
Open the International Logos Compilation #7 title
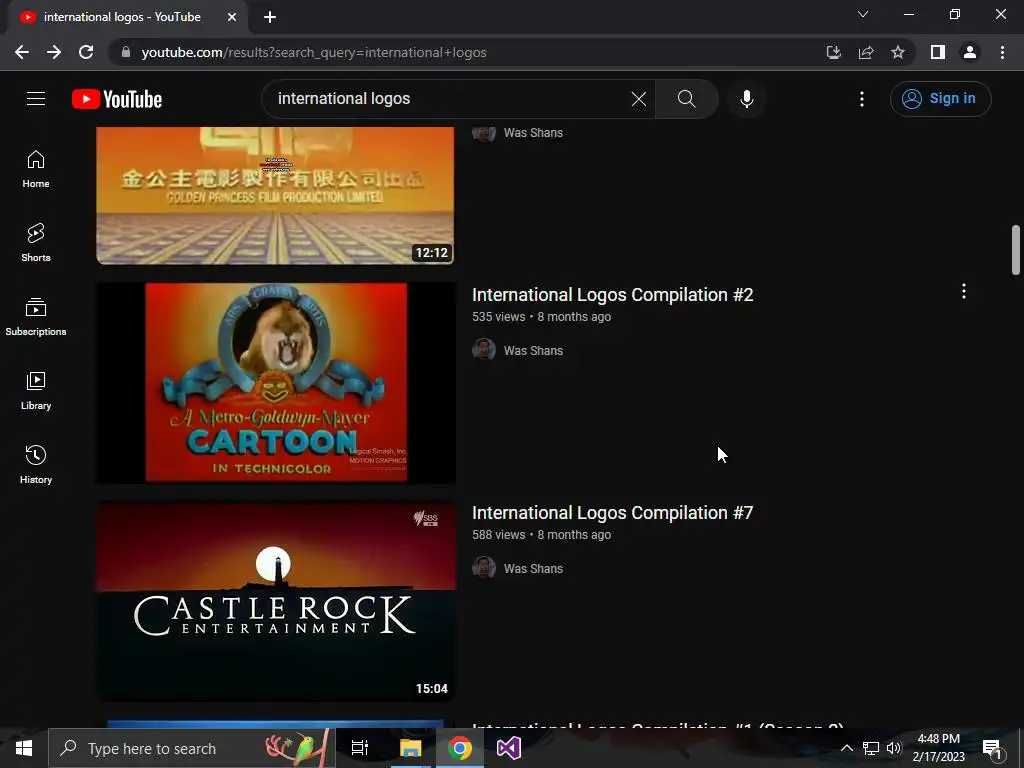tap(613, 513)
